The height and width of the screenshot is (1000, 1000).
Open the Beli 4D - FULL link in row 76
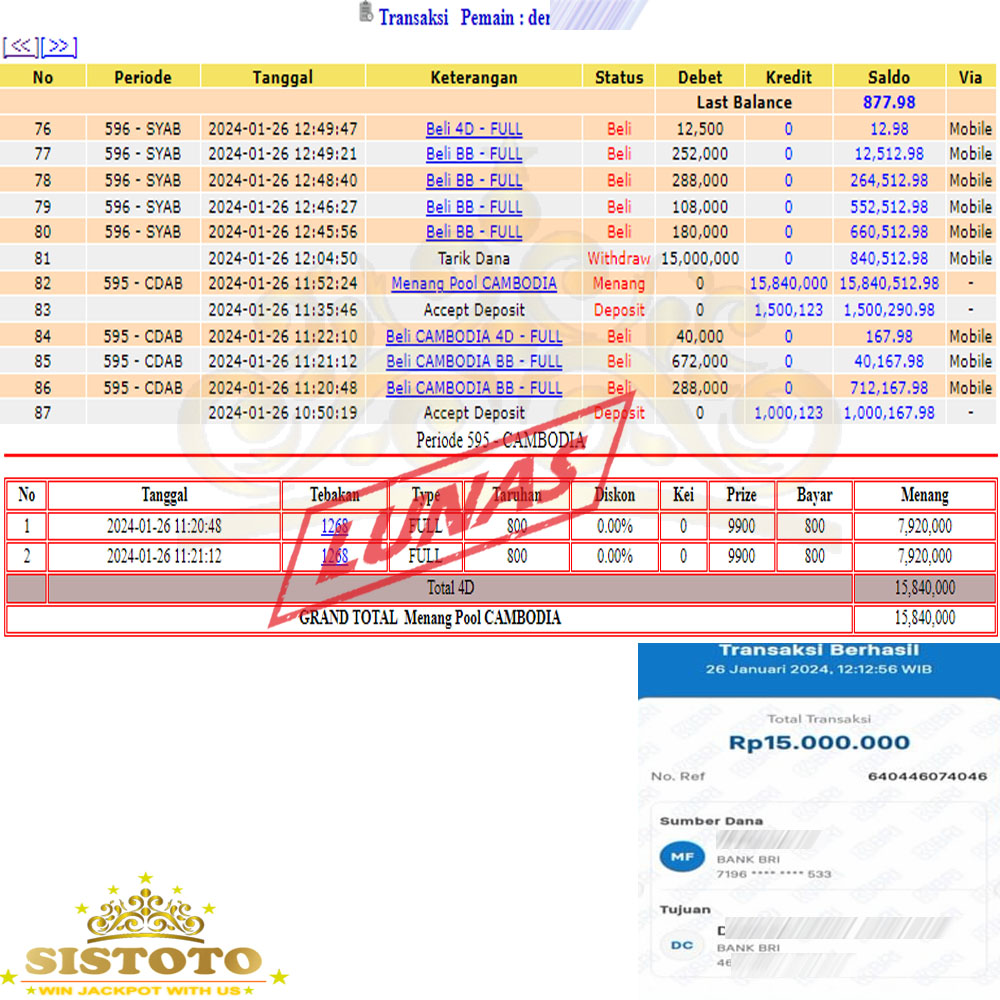474,129
